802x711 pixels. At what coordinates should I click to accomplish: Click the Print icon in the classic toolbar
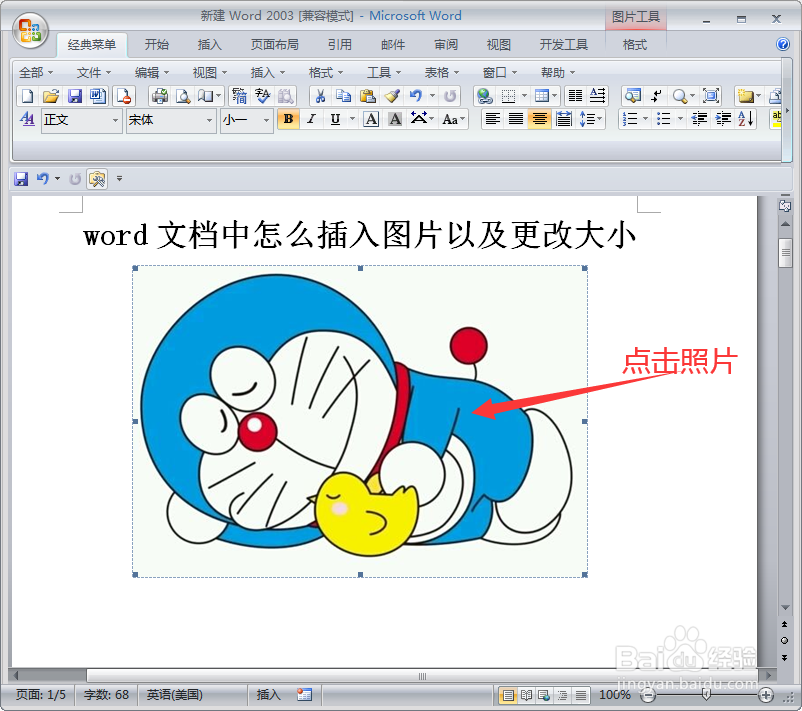point(160,96)
